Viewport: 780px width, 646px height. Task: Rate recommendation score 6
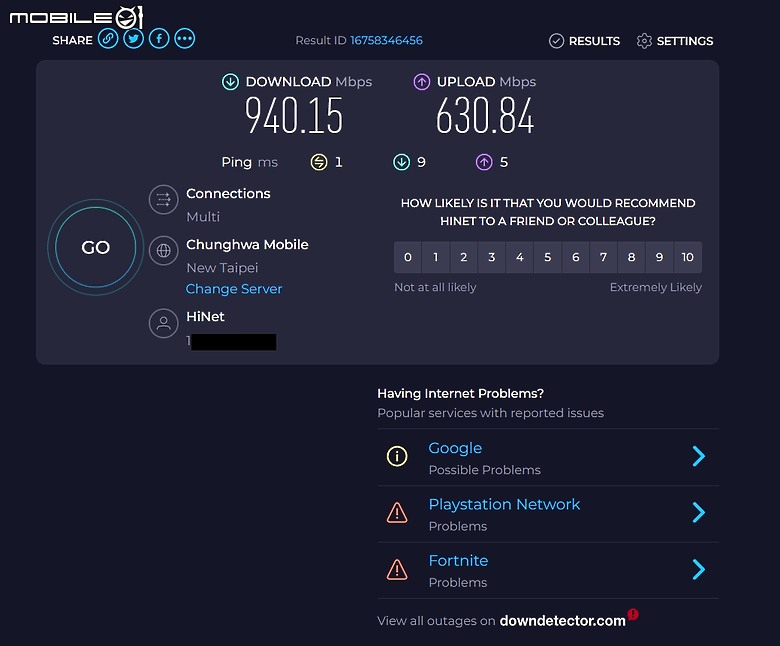pyautogui.click(x=576, y=257)
